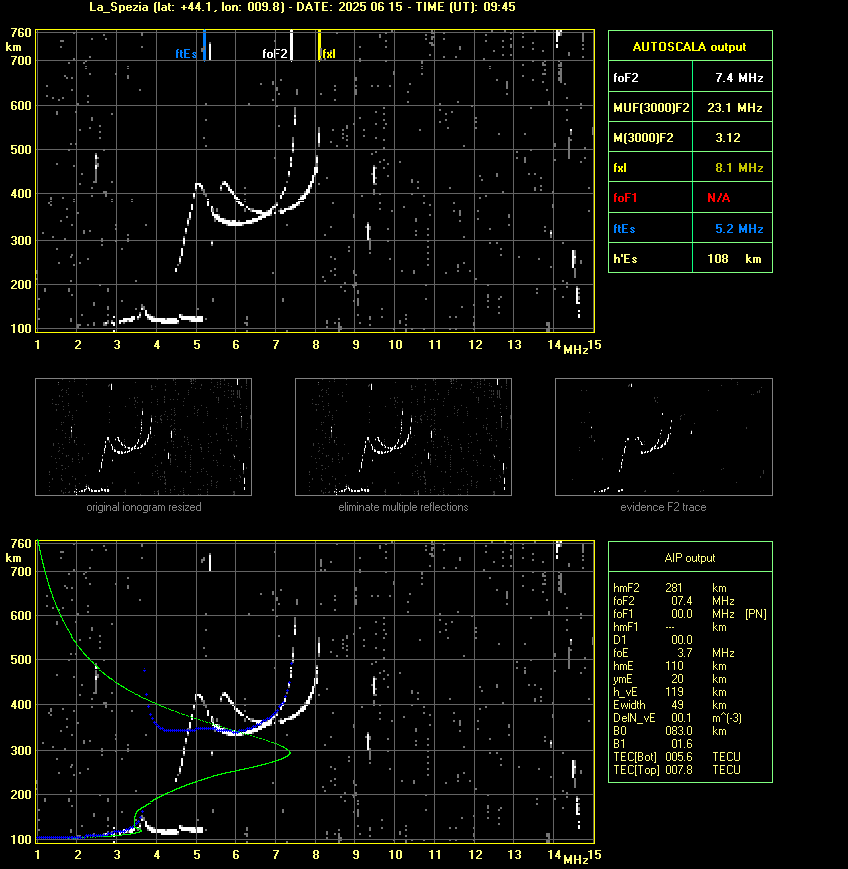The image size is (848, 869).
Task: Open the 'eliminate multiple reflections' thumbnail
Action: coord(403,437)
